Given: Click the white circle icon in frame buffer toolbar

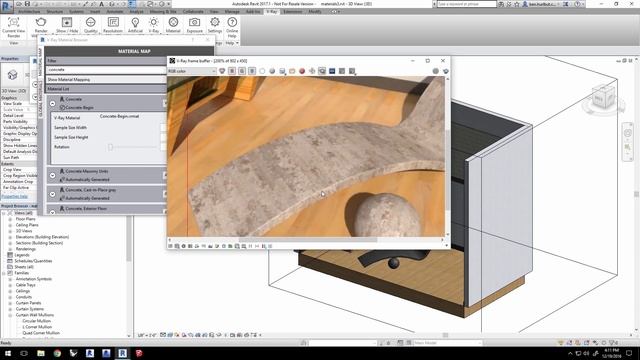Looking at the screenshot, I should pyautogui.click(x=262, y=71).
